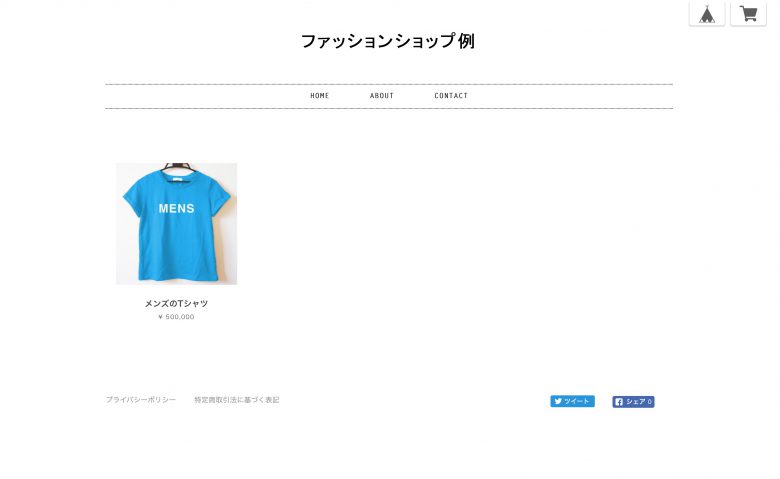Click the Facebook logo icon

pos(619,402)
